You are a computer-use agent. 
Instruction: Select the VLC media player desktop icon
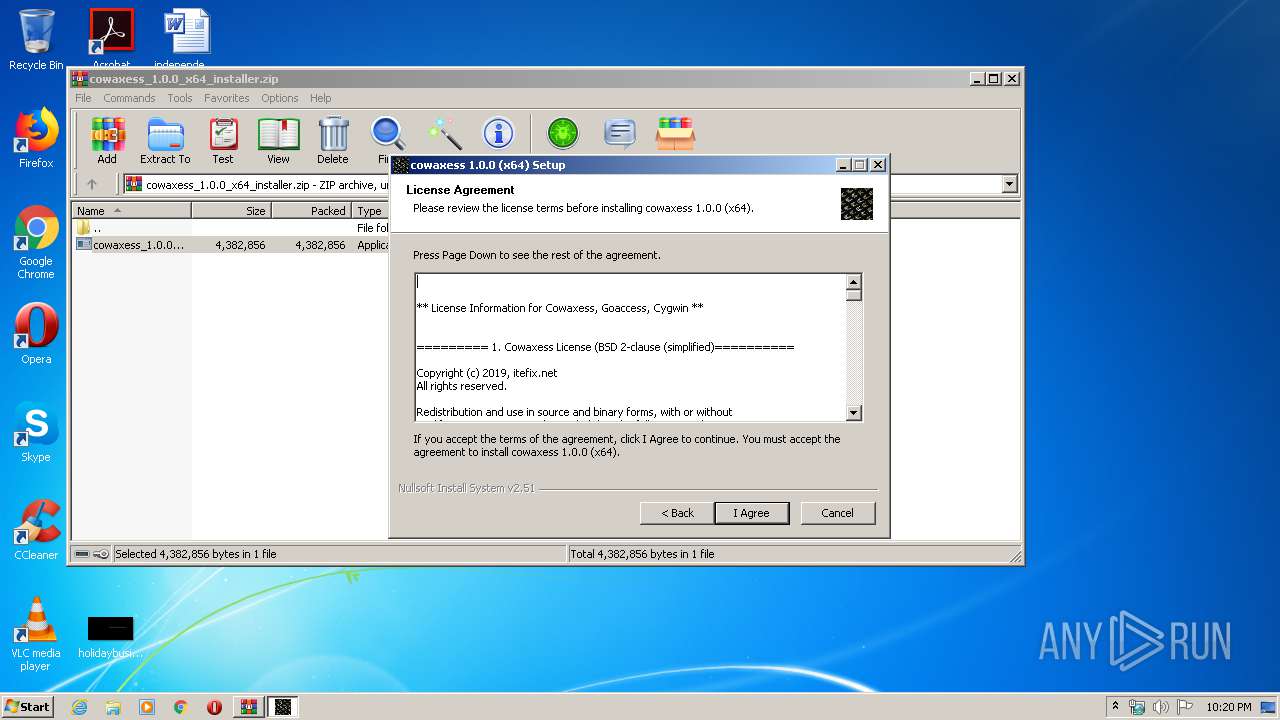[x=36, y=634]
